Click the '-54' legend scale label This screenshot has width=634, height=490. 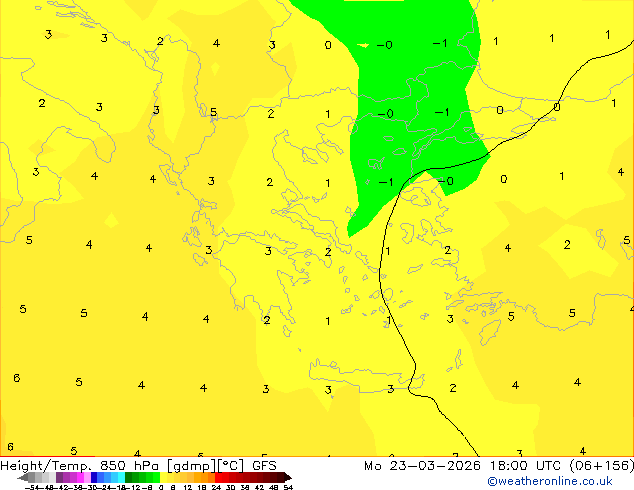click(x=30, y=487)
